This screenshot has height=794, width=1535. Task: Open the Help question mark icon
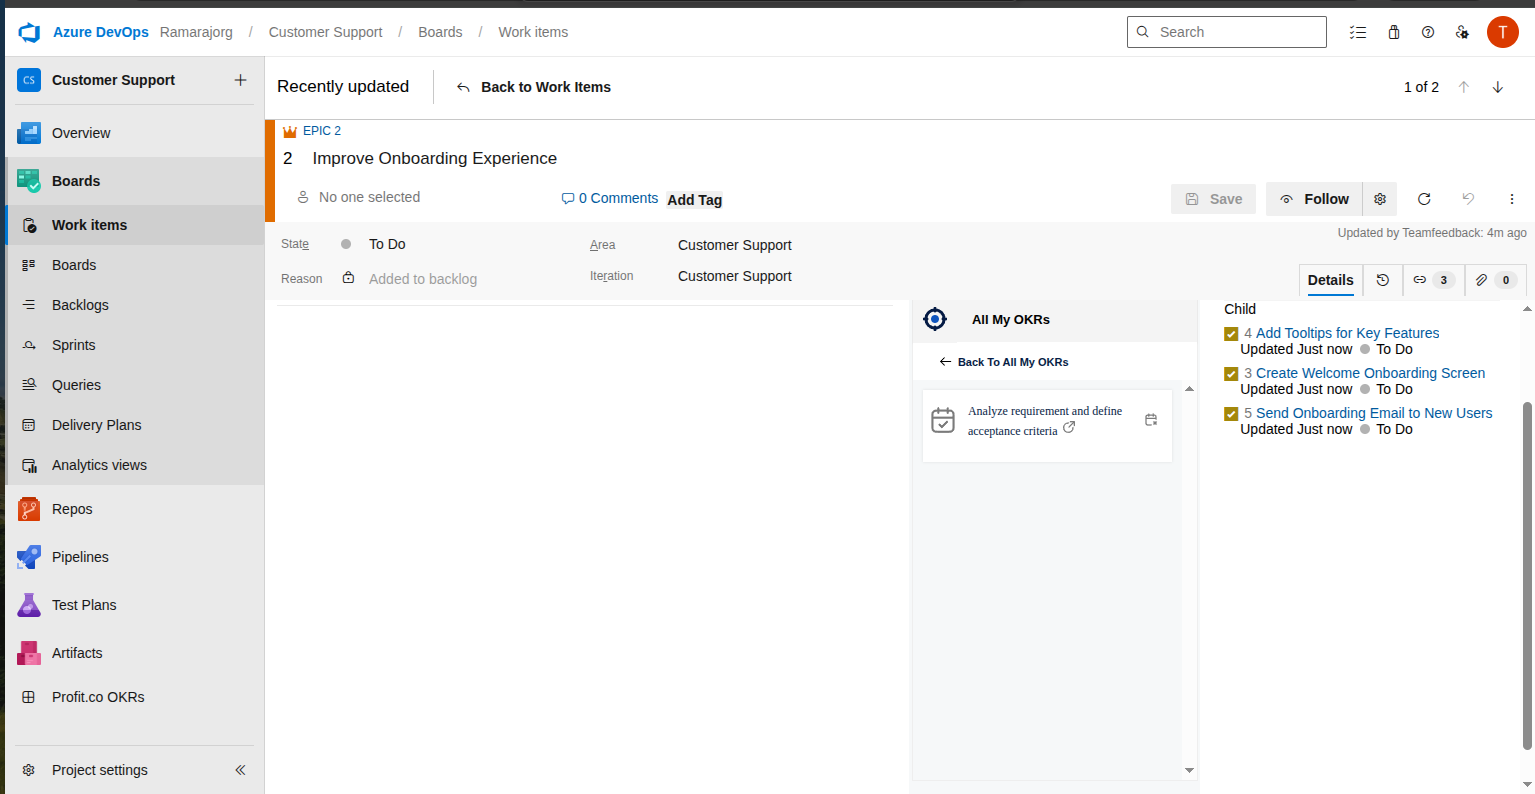pos(1428,32)
